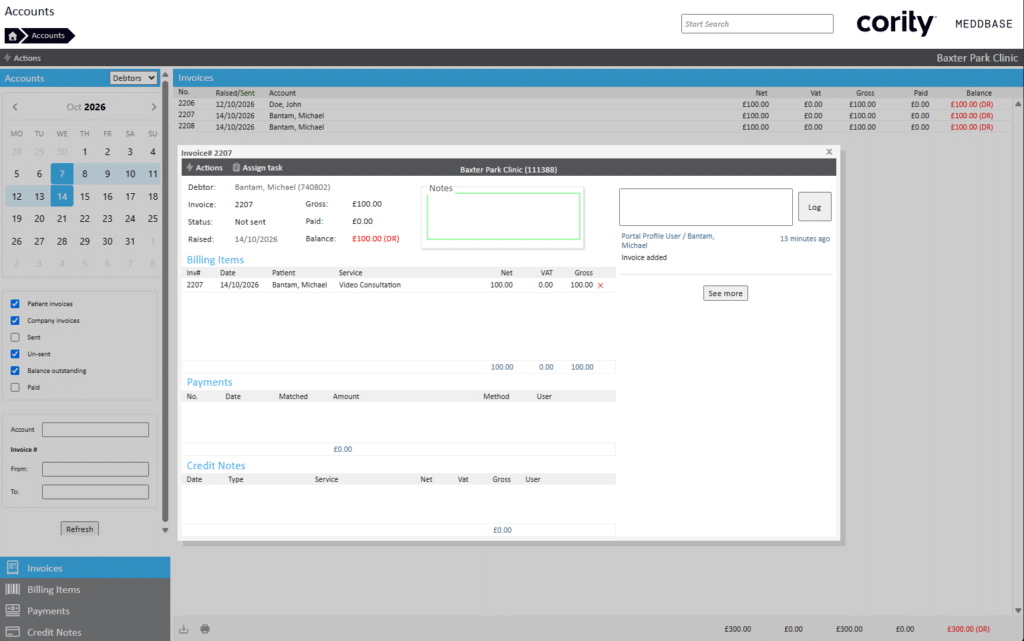Screen dimensions: 1024x641
Task: Enable the Paid filter checkbox
Action: pyautogui.click(x=15, y=387)
